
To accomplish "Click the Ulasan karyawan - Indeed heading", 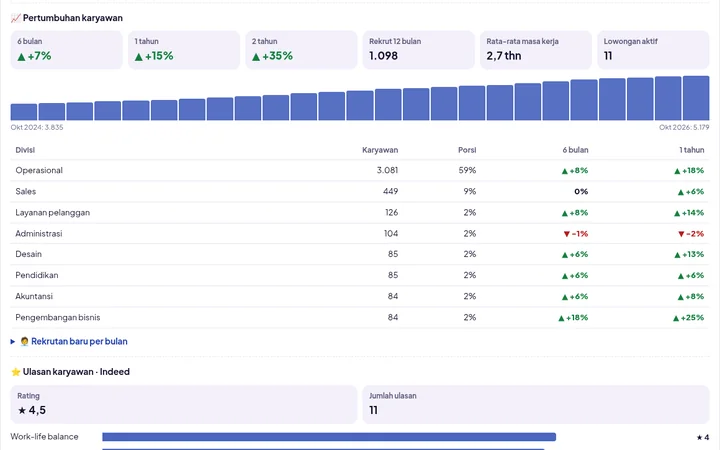I will tap(76, 372).
